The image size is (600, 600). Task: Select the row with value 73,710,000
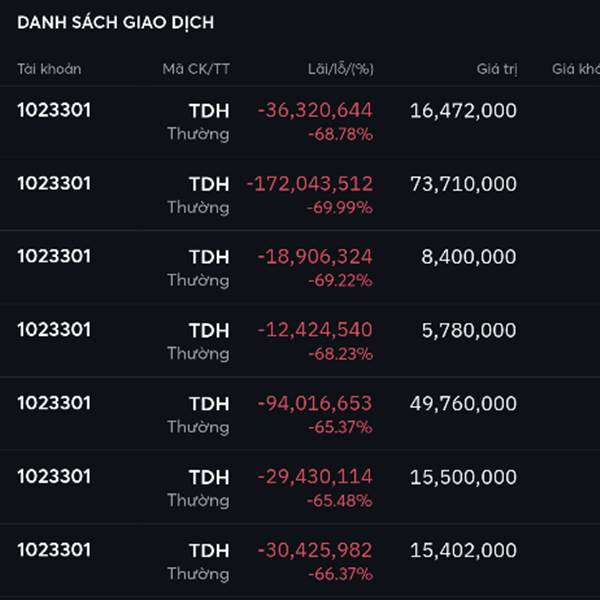pos(300,195)
